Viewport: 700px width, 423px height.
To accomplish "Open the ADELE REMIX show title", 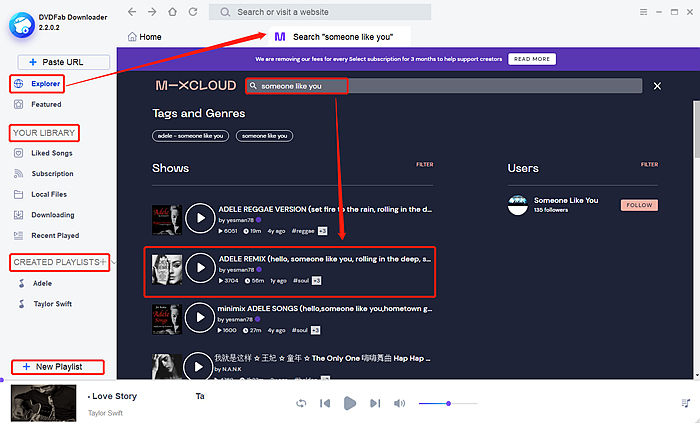I will click(x=325, y=259).
